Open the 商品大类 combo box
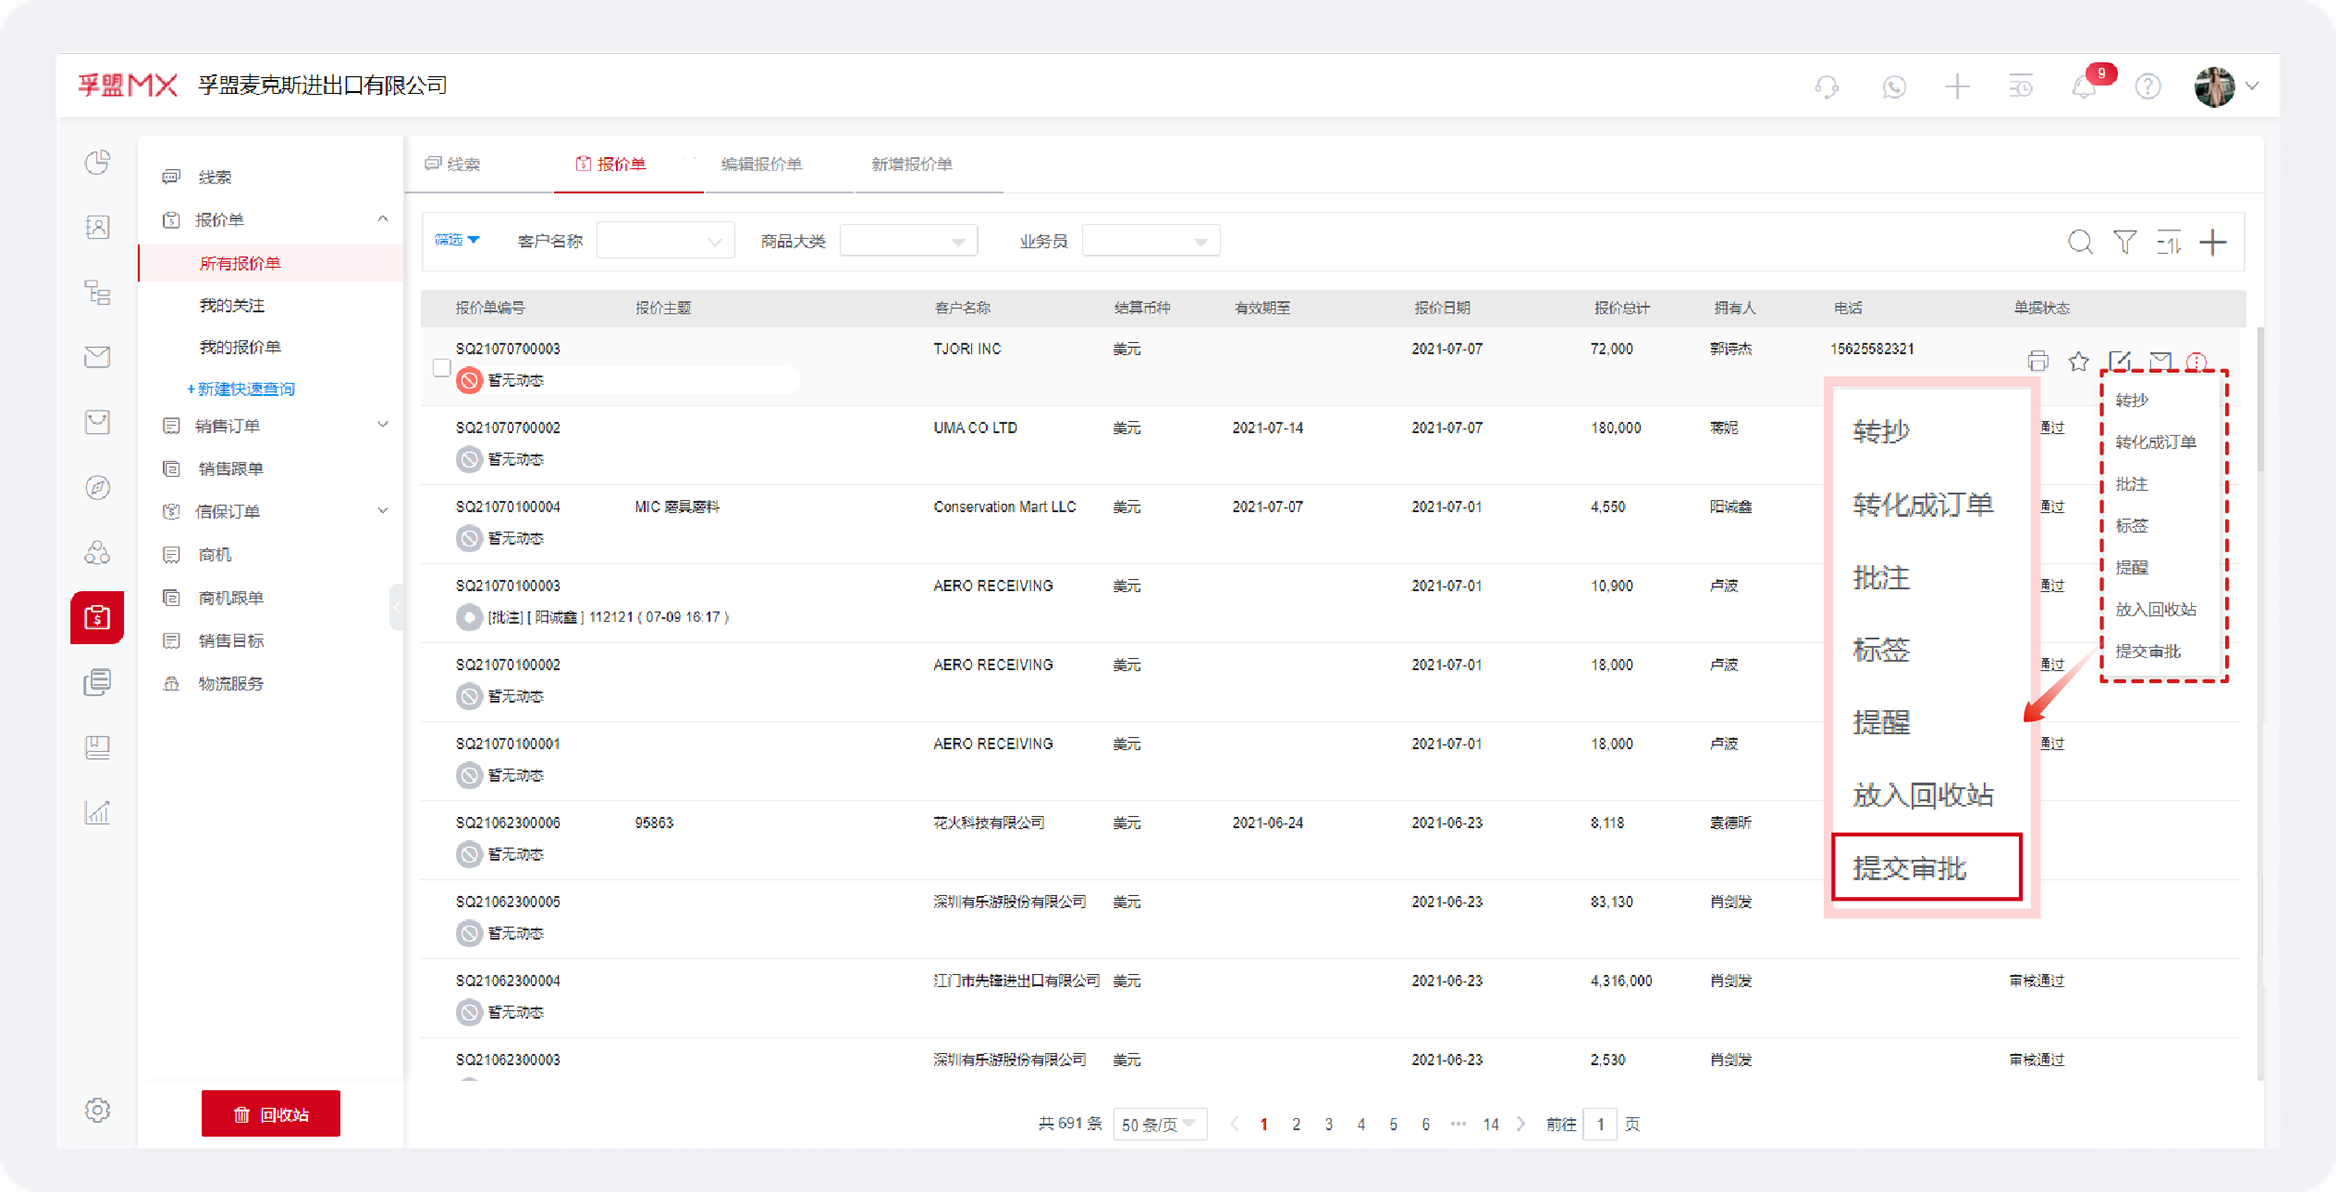The height and width of the screenshot is (1192, 2336). click(x=908, y=241)
